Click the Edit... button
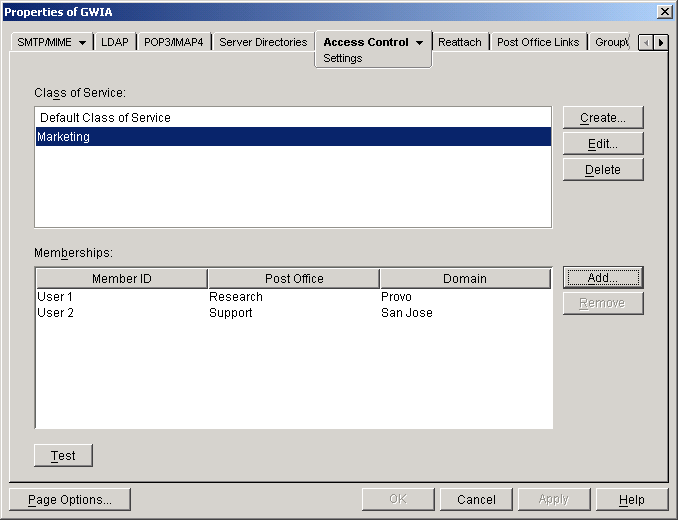This screenshot has width=678, height=520. click(x=603, y=144)
